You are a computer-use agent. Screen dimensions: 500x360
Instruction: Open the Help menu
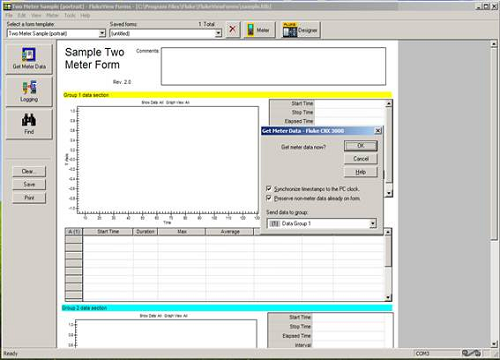click(85, 15)
